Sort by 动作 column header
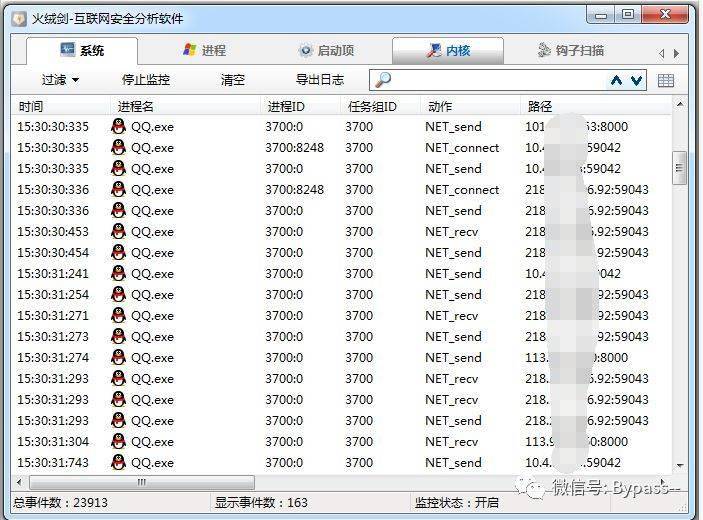Image resolution: width=703 pixels, height=520 pixels. tap(470, 106)
